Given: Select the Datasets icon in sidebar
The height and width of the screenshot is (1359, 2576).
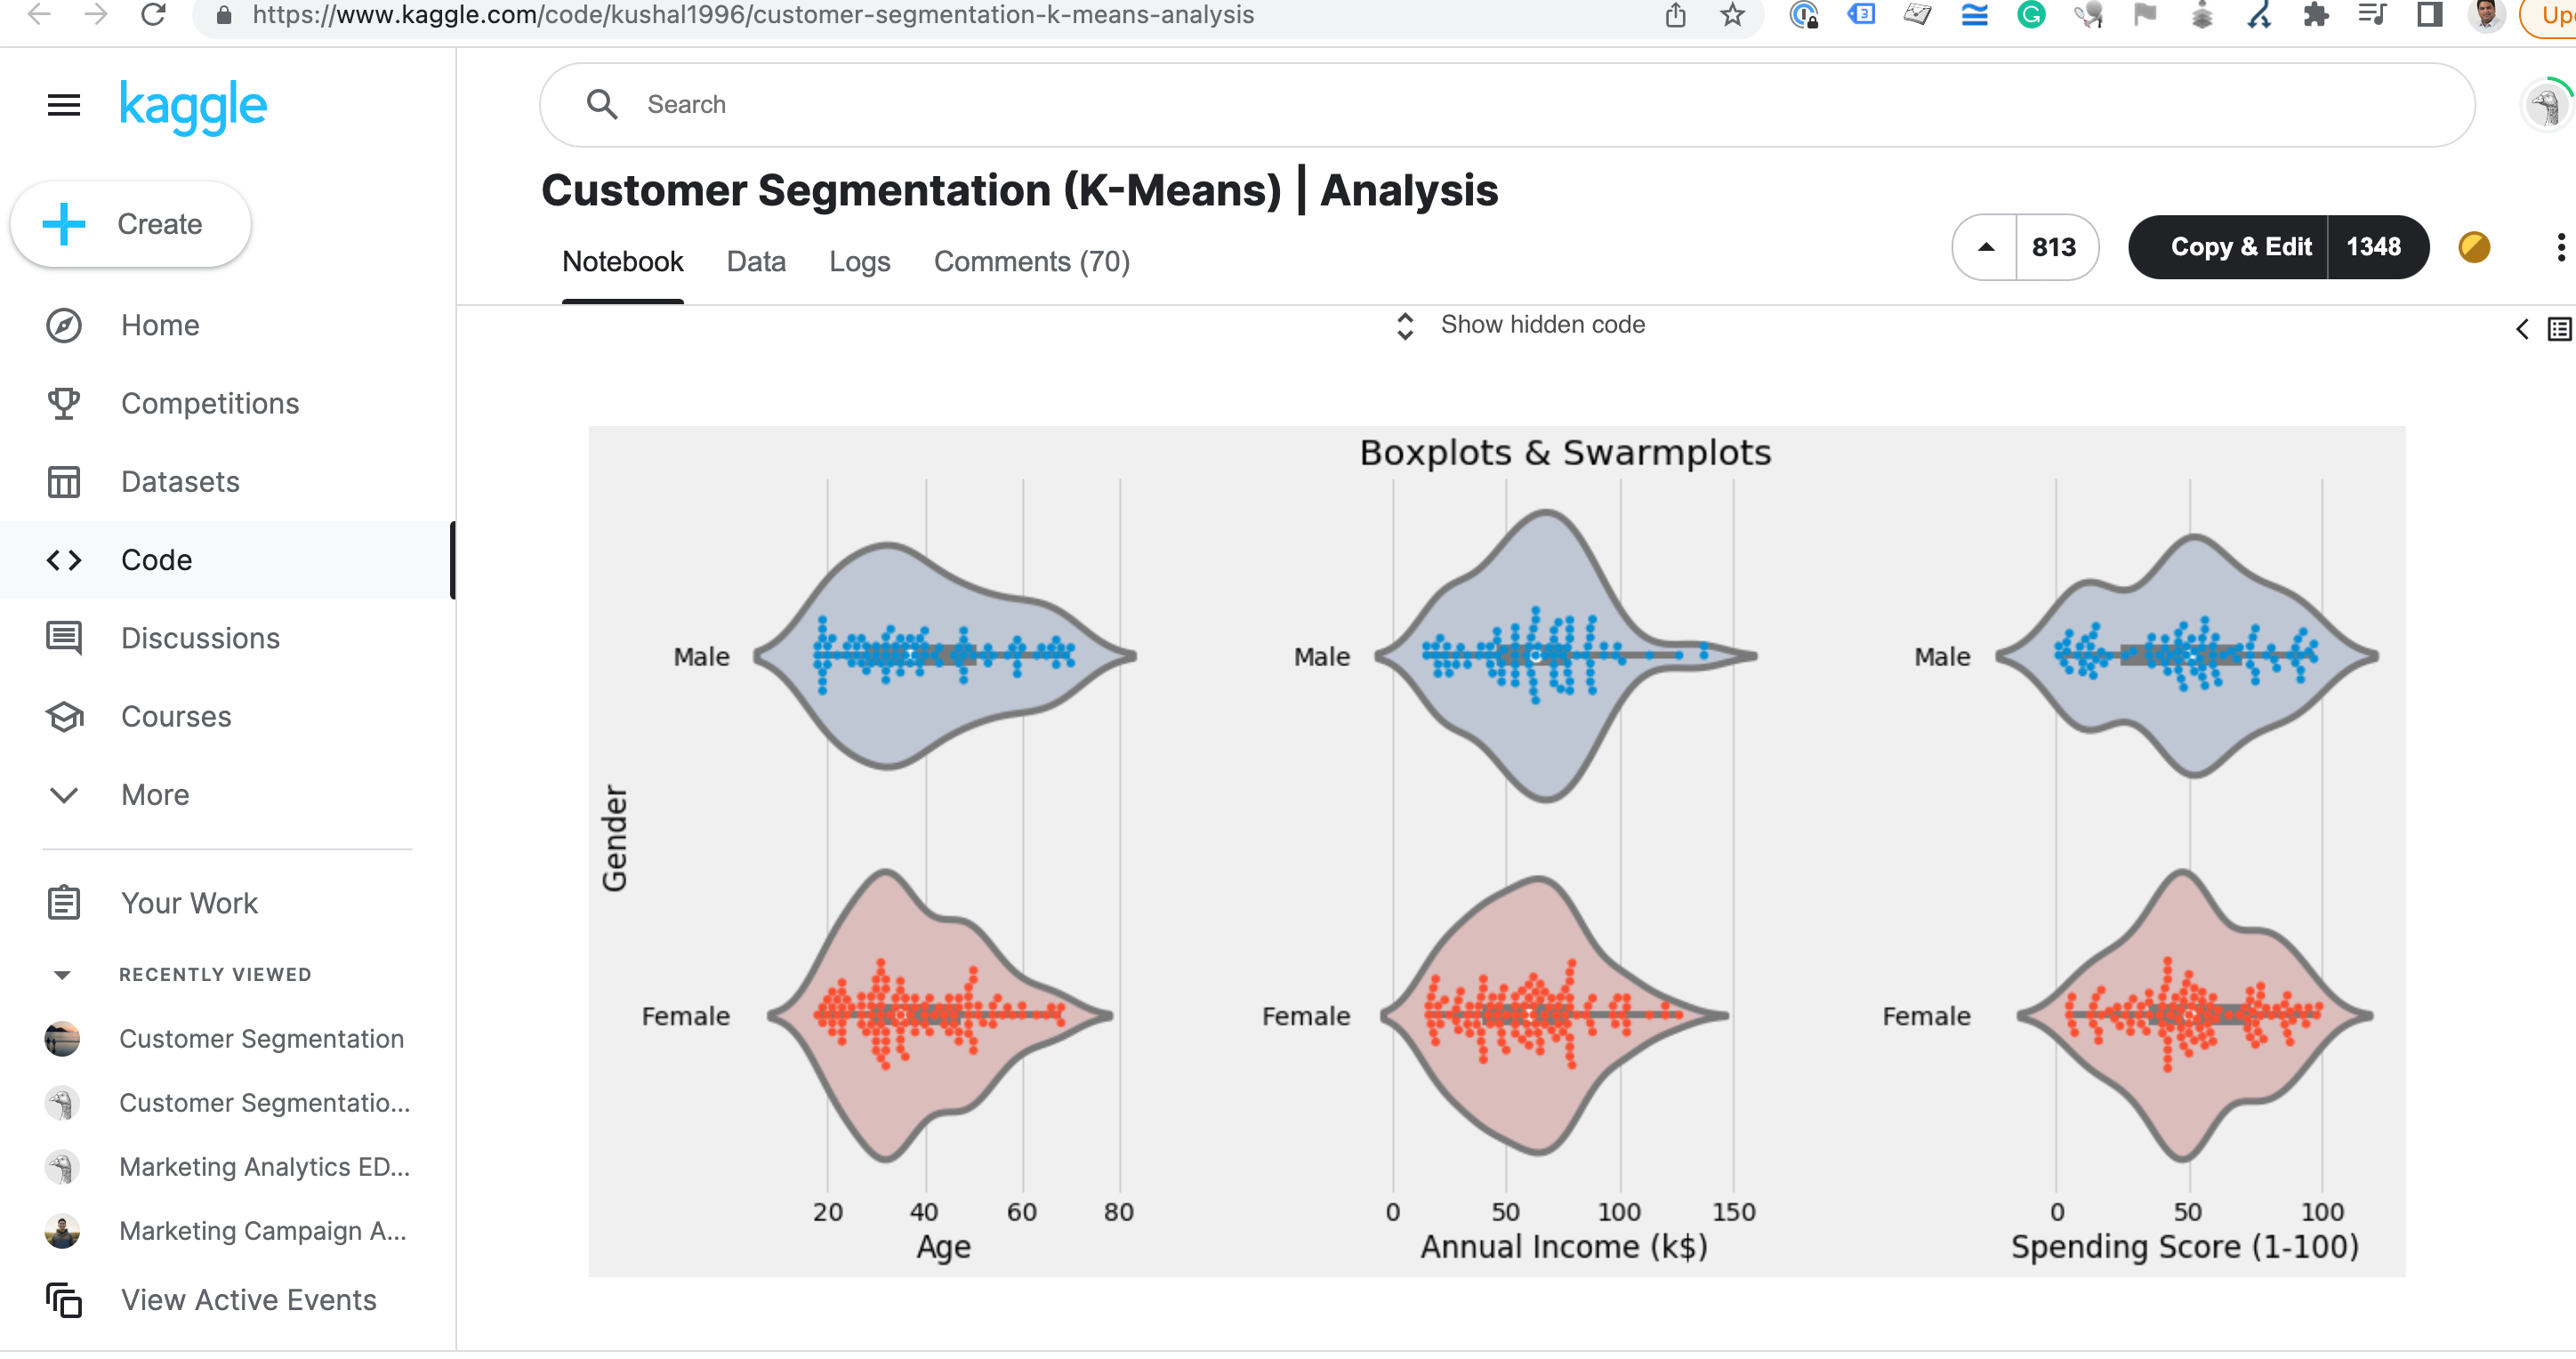Looking at the screenshot, I should [63, 481].
